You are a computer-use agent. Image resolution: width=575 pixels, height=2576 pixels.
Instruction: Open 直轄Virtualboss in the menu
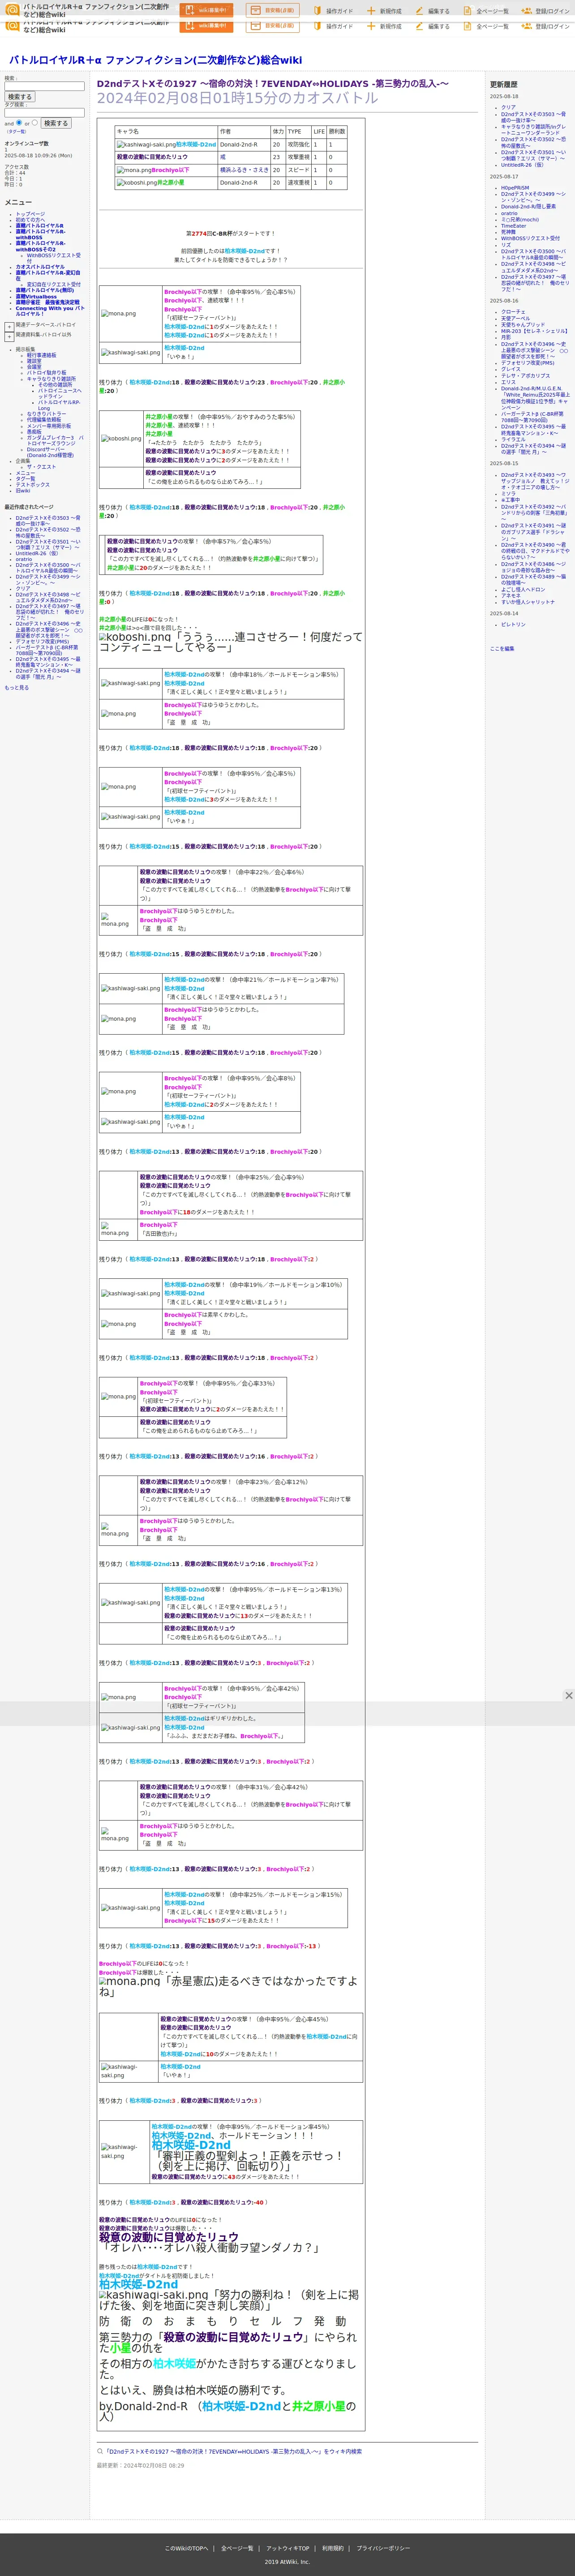[36, 297]
